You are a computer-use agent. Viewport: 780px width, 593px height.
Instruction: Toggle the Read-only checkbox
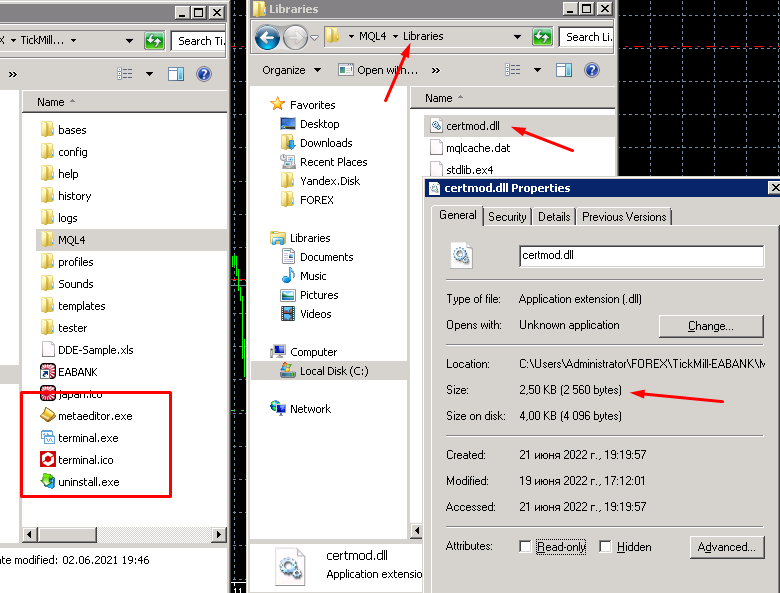525,546
